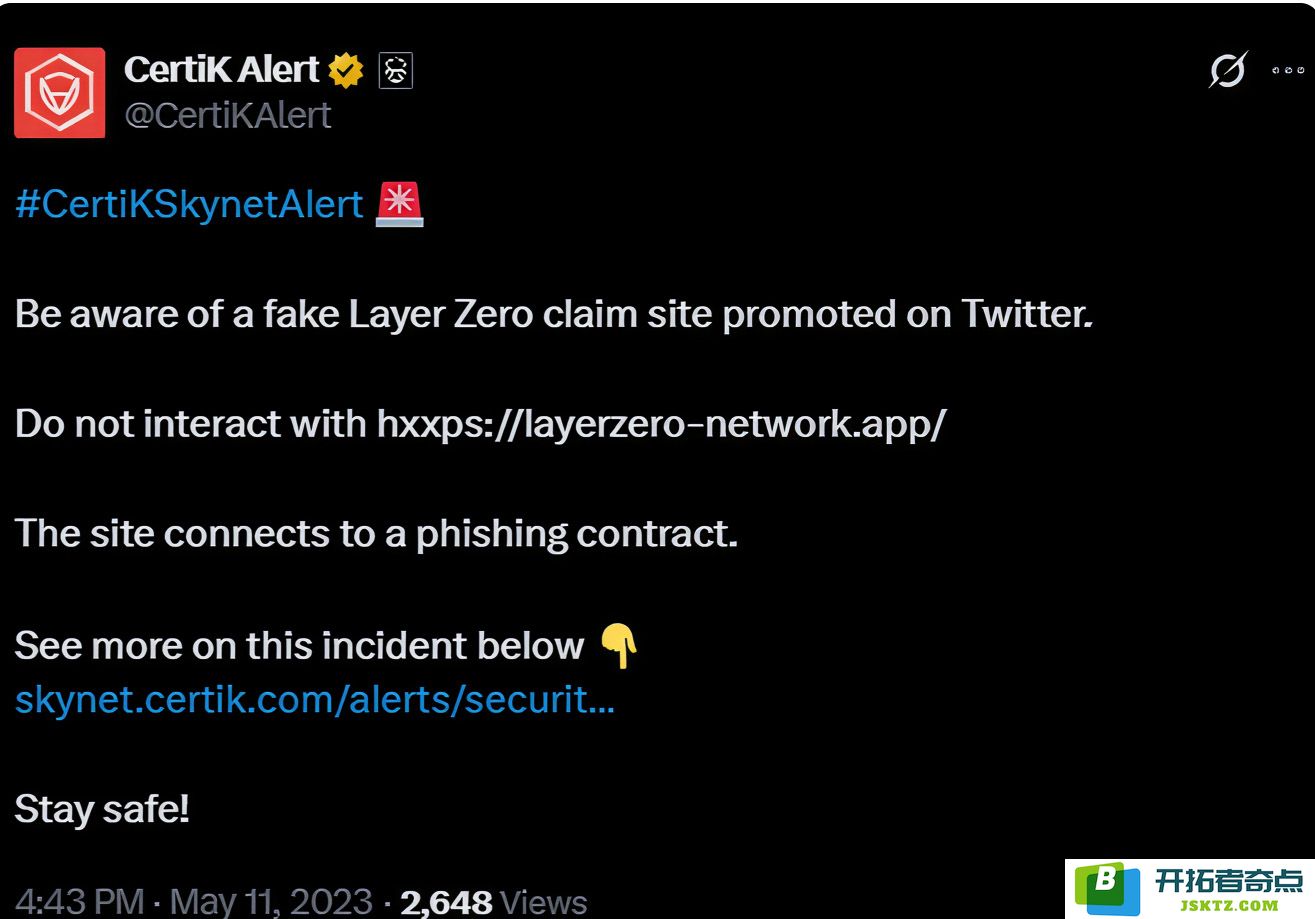Click the 开拓者奇点 watermark text

click(1229, 880)
